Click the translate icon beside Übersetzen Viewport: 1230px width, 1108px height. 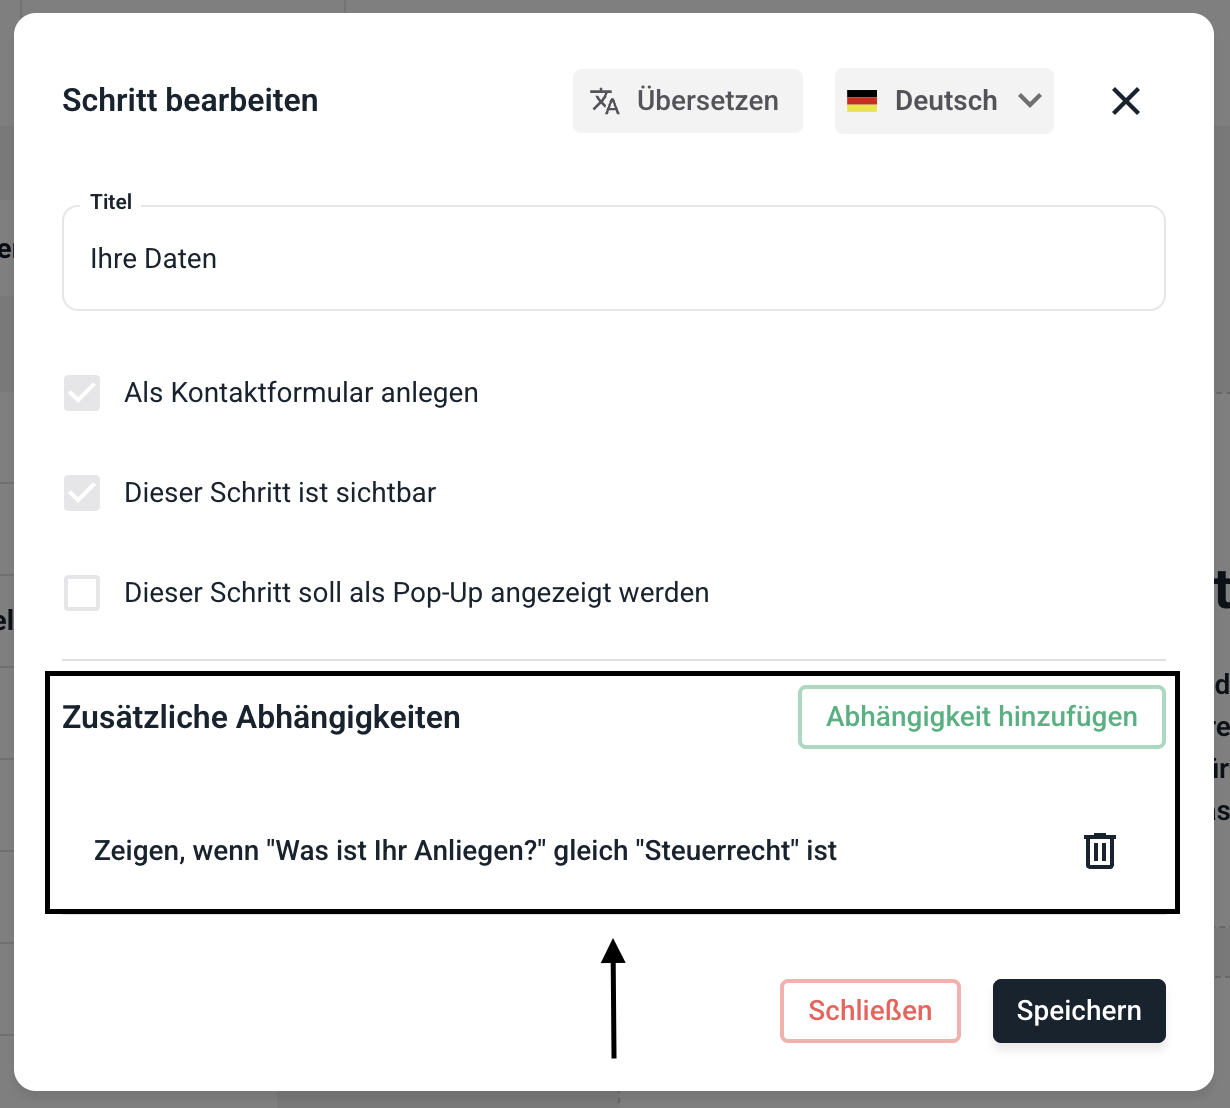(x=605, y=101)
